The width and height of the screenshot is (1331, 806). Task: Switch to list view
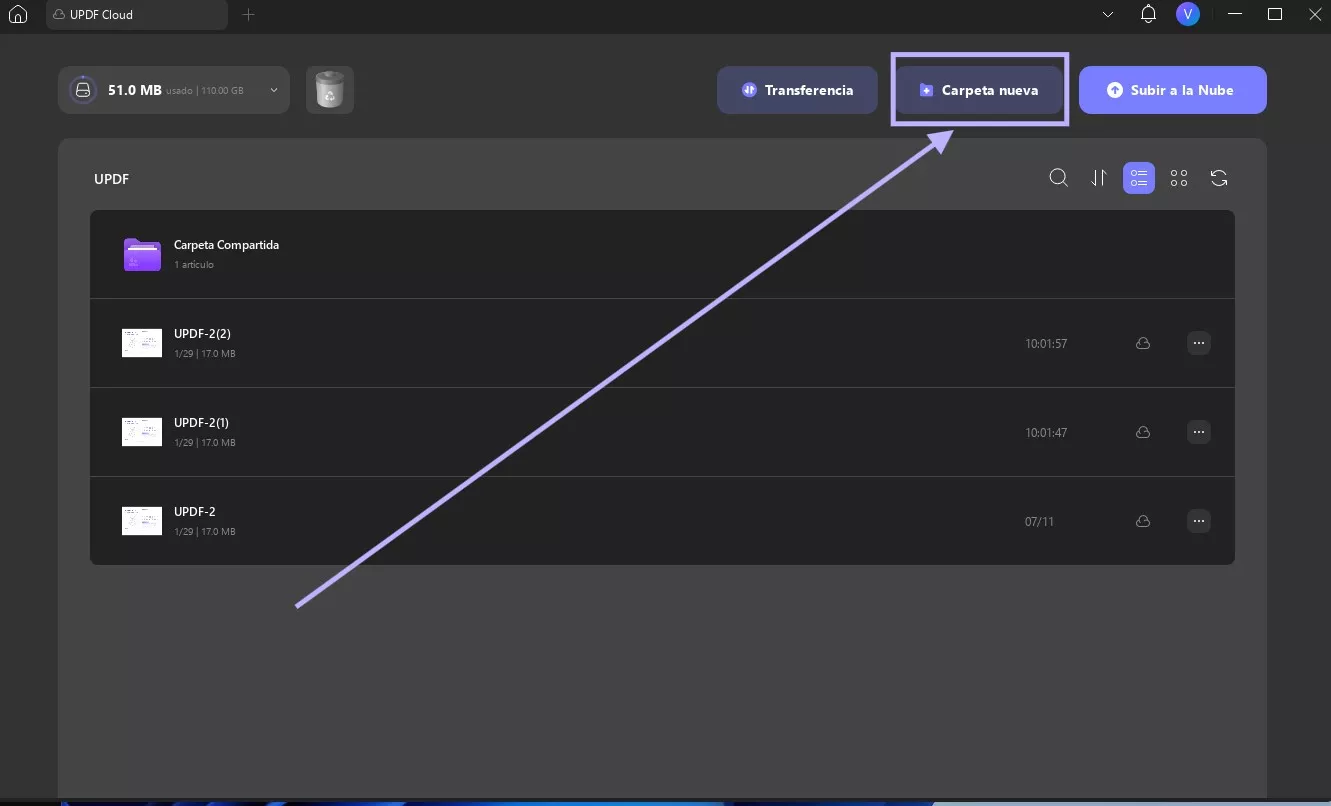1139,178
